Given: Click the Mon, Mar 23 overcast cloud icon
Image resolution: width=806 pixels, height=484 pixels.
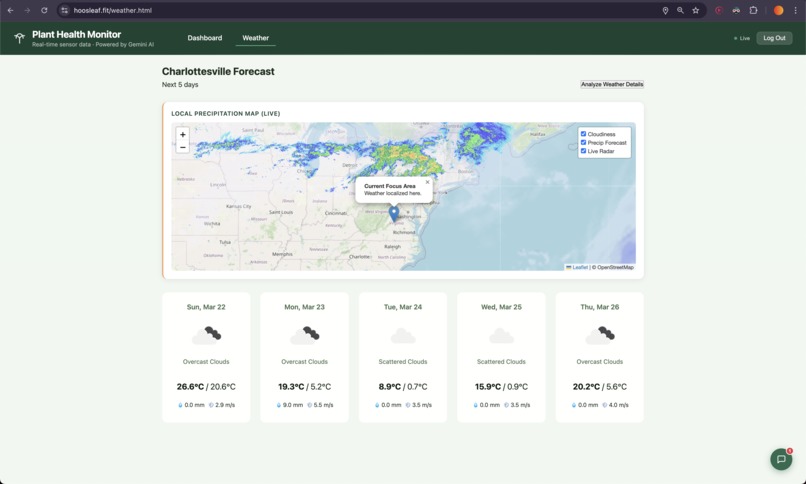Looking at the screenshot, I should pyautogui.click(x=304, y=335).
